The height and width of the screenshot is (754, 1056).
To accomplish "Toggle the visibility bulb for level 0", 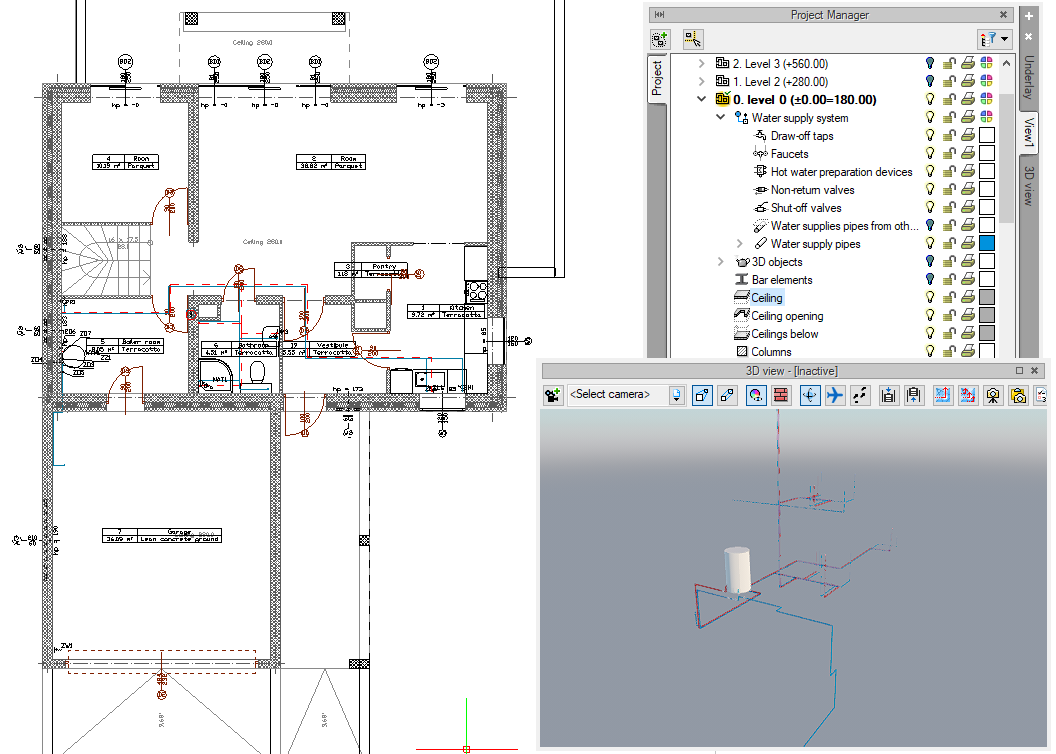I will [x=930, y=99].
